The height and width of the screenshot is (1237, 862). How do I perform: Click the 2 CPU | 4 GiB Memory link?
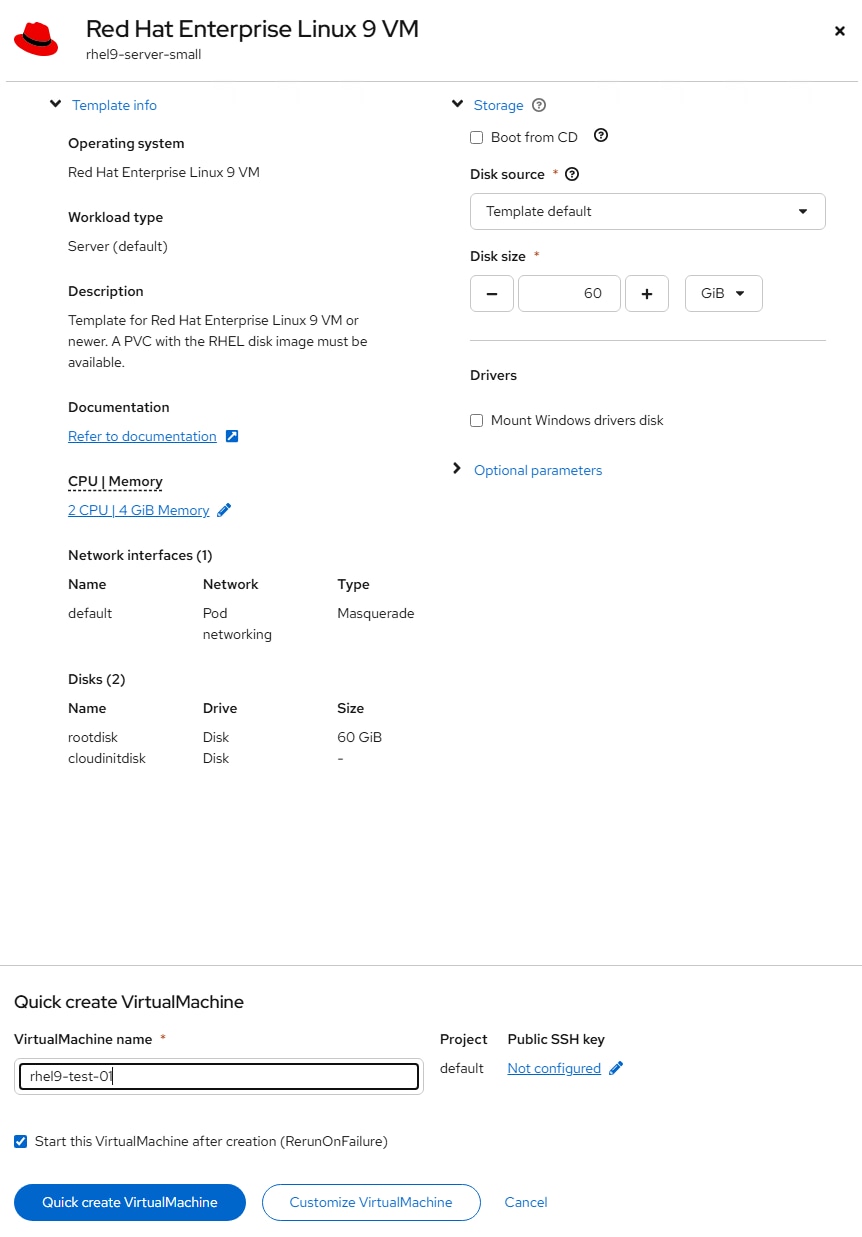point(139,510)
